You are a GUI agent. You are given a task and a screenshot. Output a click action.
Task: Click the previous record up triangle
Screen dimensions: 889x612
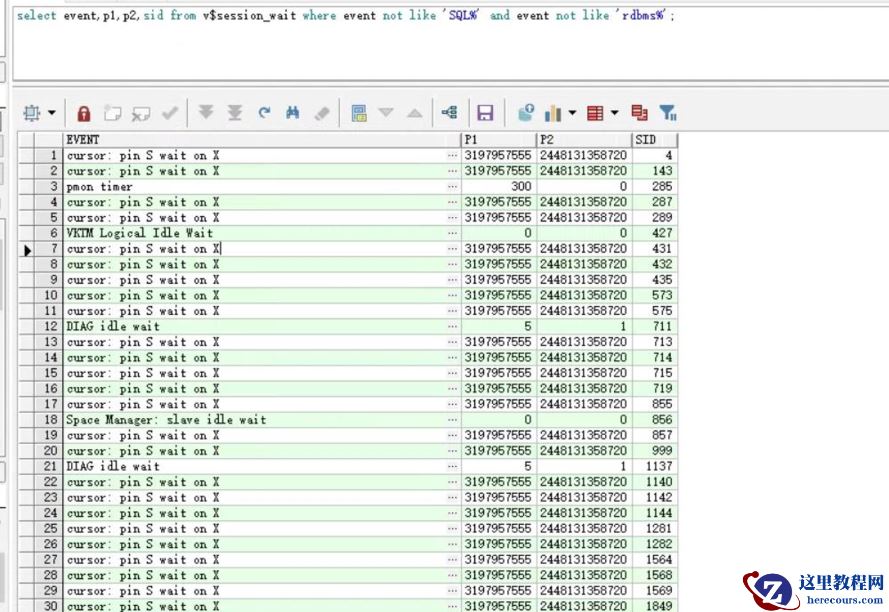coord(415,113)
